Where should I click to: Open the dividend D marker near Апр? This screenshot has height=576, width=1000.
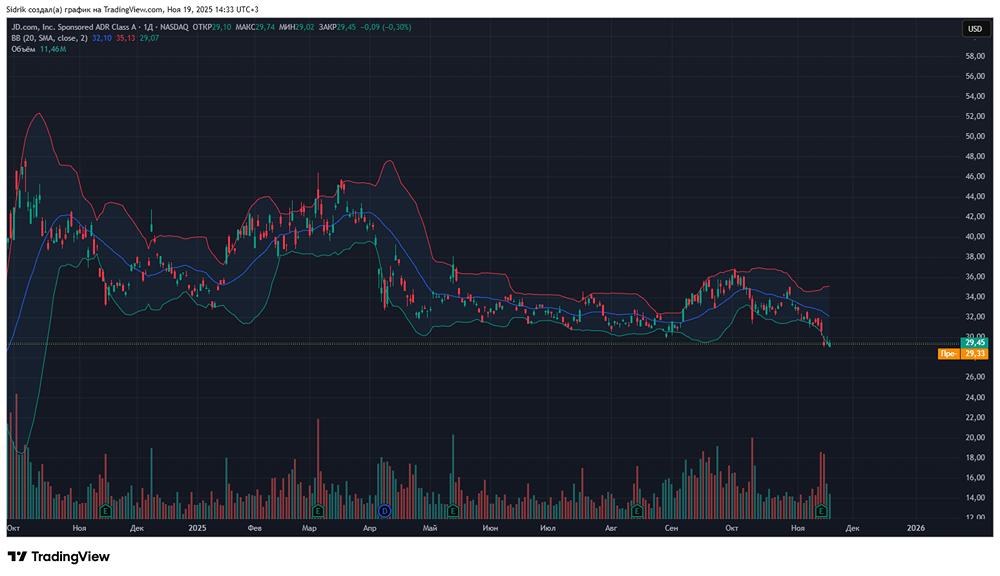tap(383, 511)
